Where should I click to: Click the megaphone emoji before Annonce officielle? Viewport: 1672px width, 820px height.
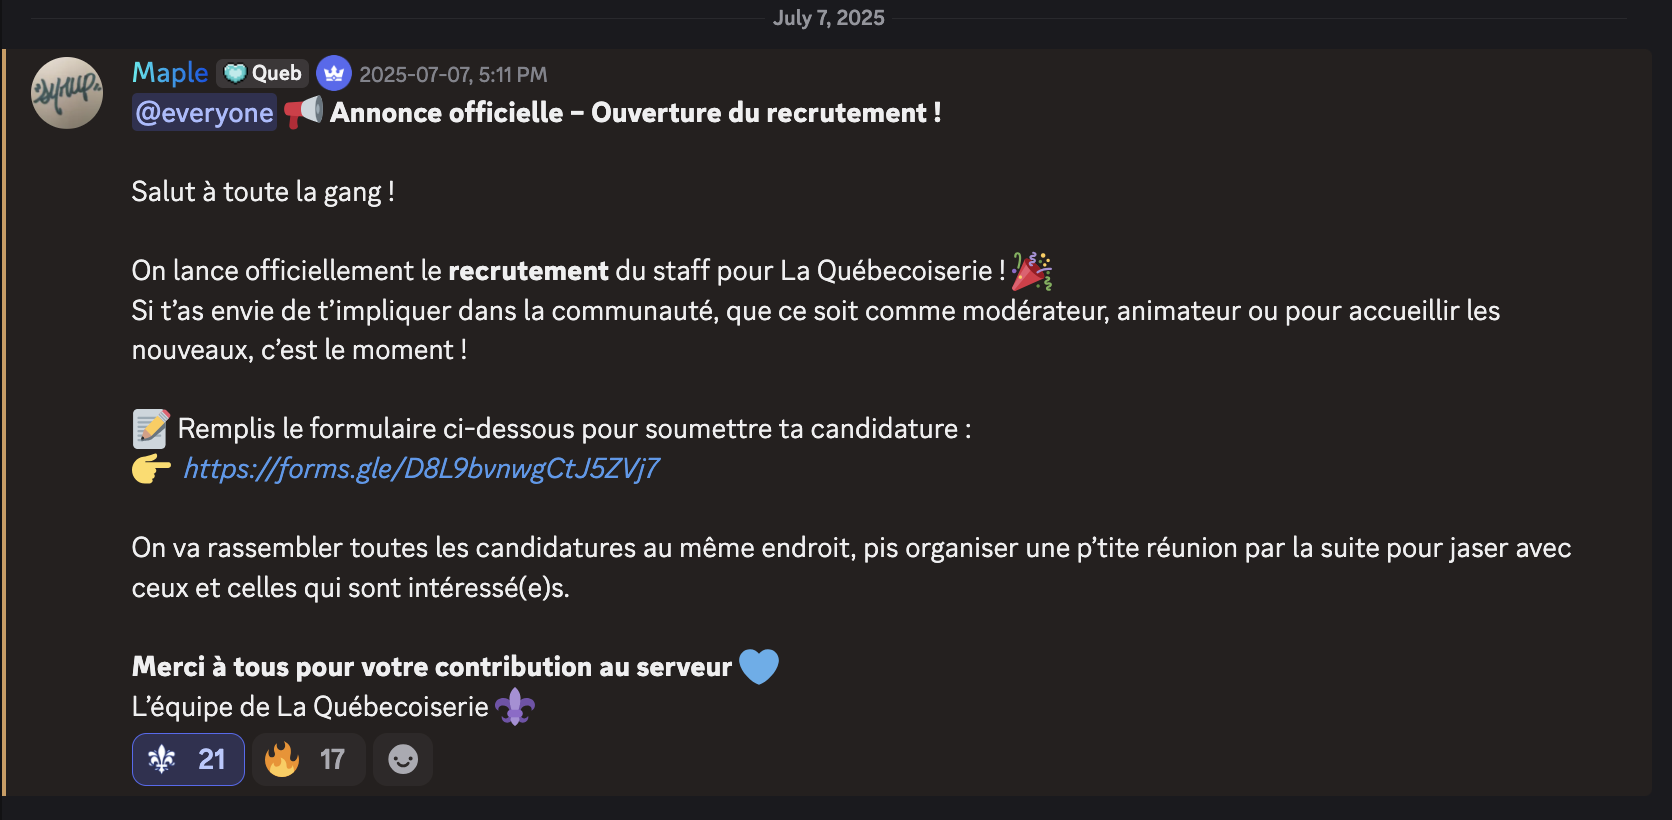click(x=303, y=112)
